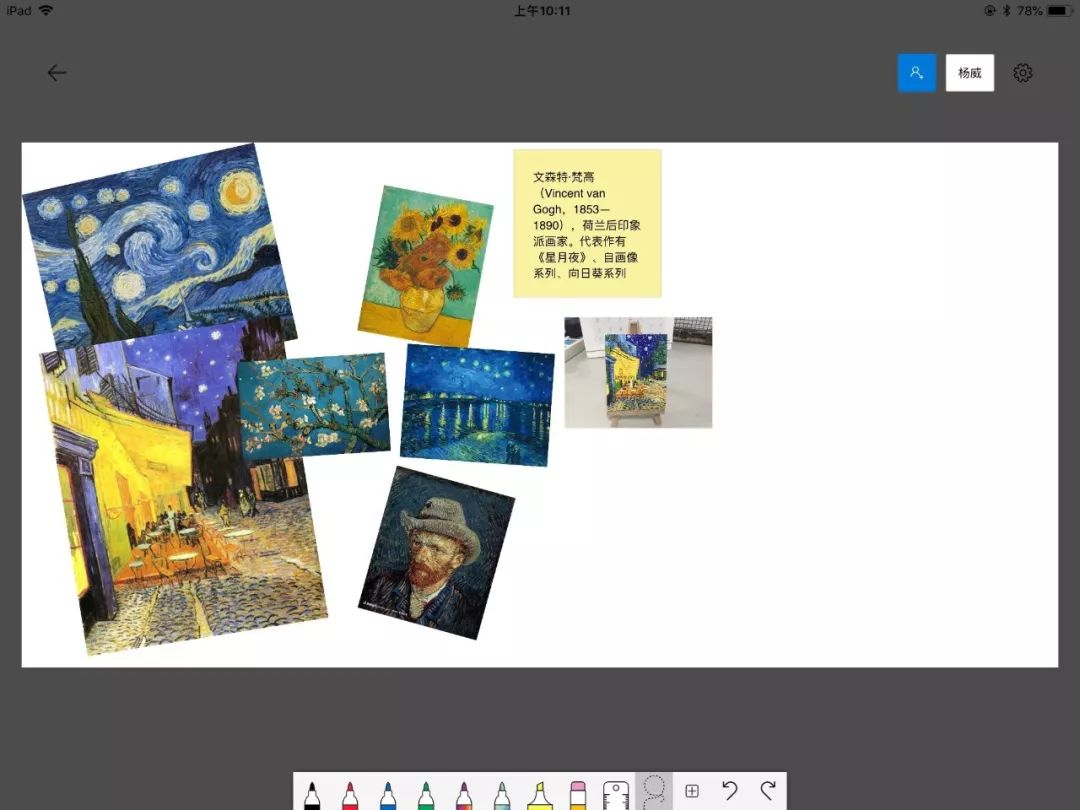
Task: Select the Starry Night Over the Rhone image
Action: point(477,405)
